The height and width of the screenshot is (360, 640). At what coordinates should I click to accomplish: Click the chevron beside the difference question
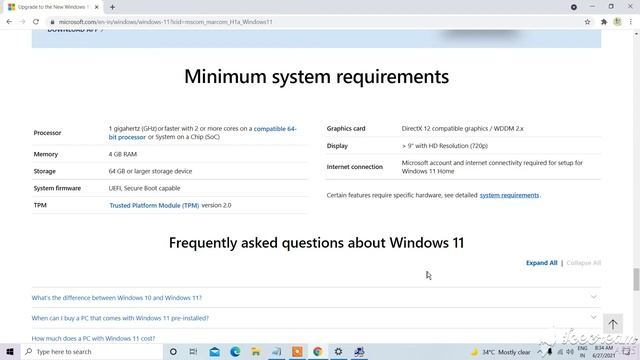(x=593, y=297)
